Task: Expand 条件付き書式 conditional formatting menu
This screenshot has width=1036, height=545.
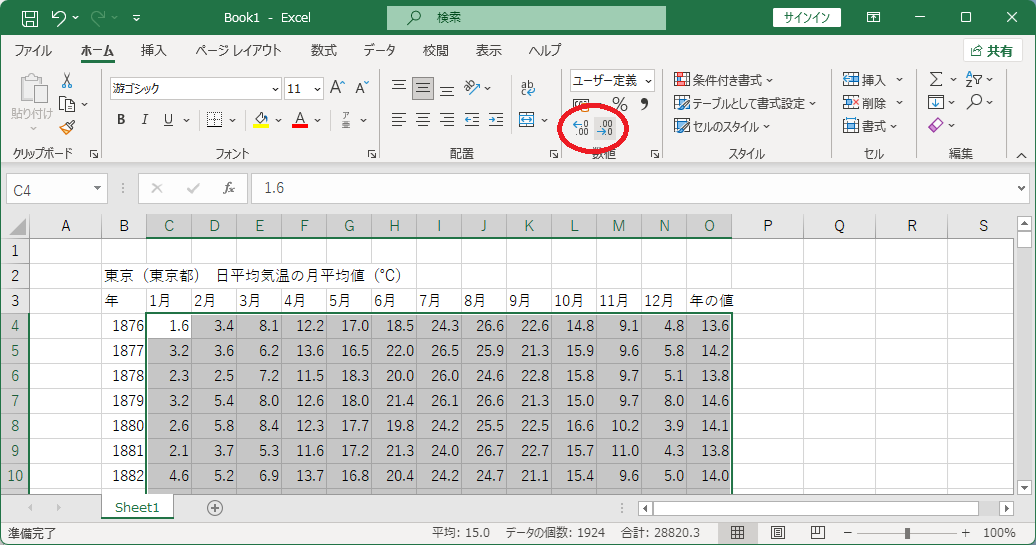Action: 723,80
